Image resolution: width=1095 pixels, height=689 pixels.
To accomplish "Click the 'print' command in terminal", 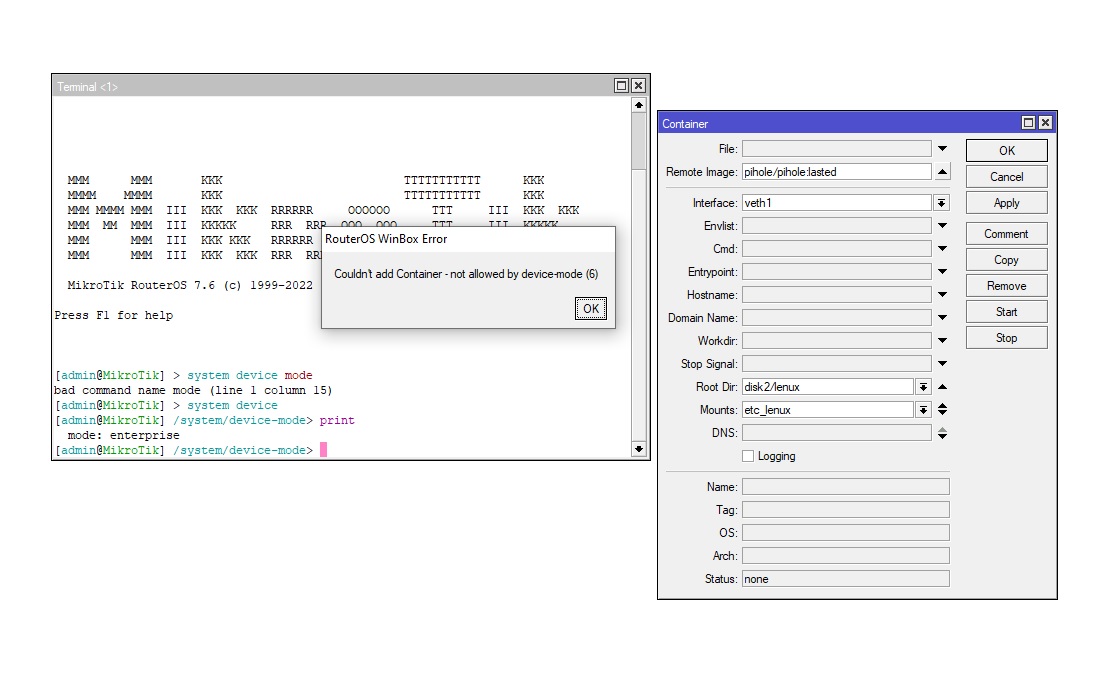I will 337,420.
